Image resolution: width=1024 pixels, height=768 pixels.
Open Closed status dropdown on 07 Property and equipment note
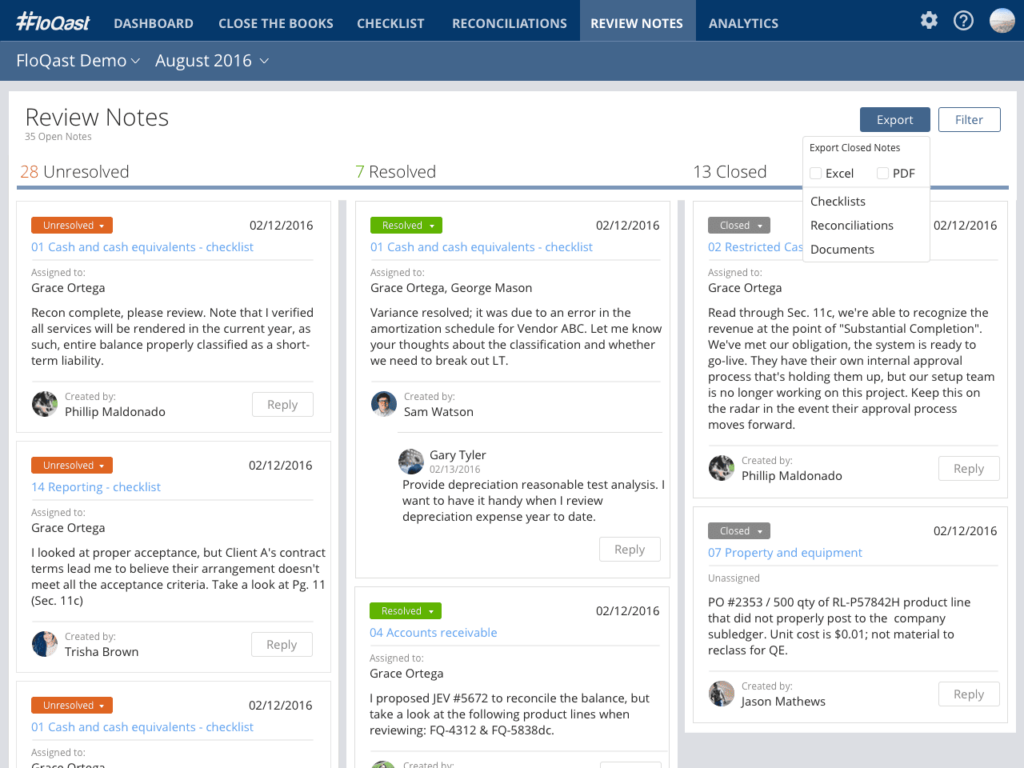(739, 531)
